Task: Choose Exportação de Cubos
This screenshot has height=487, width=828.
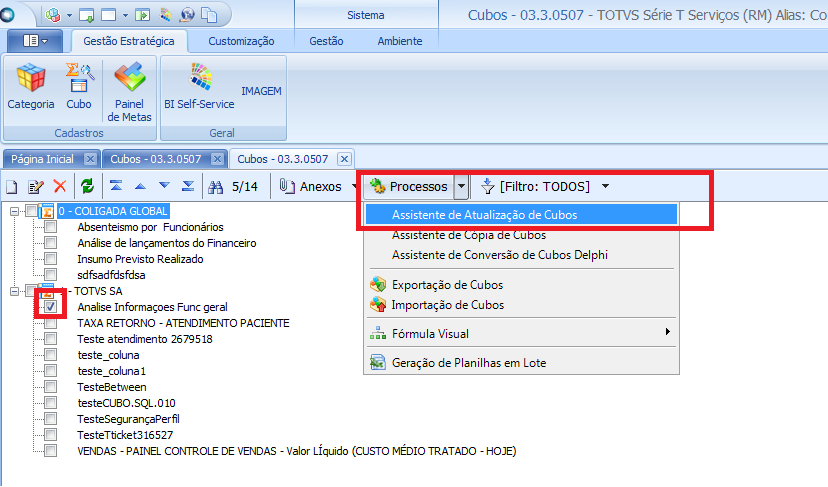Action: pos(521,285)
